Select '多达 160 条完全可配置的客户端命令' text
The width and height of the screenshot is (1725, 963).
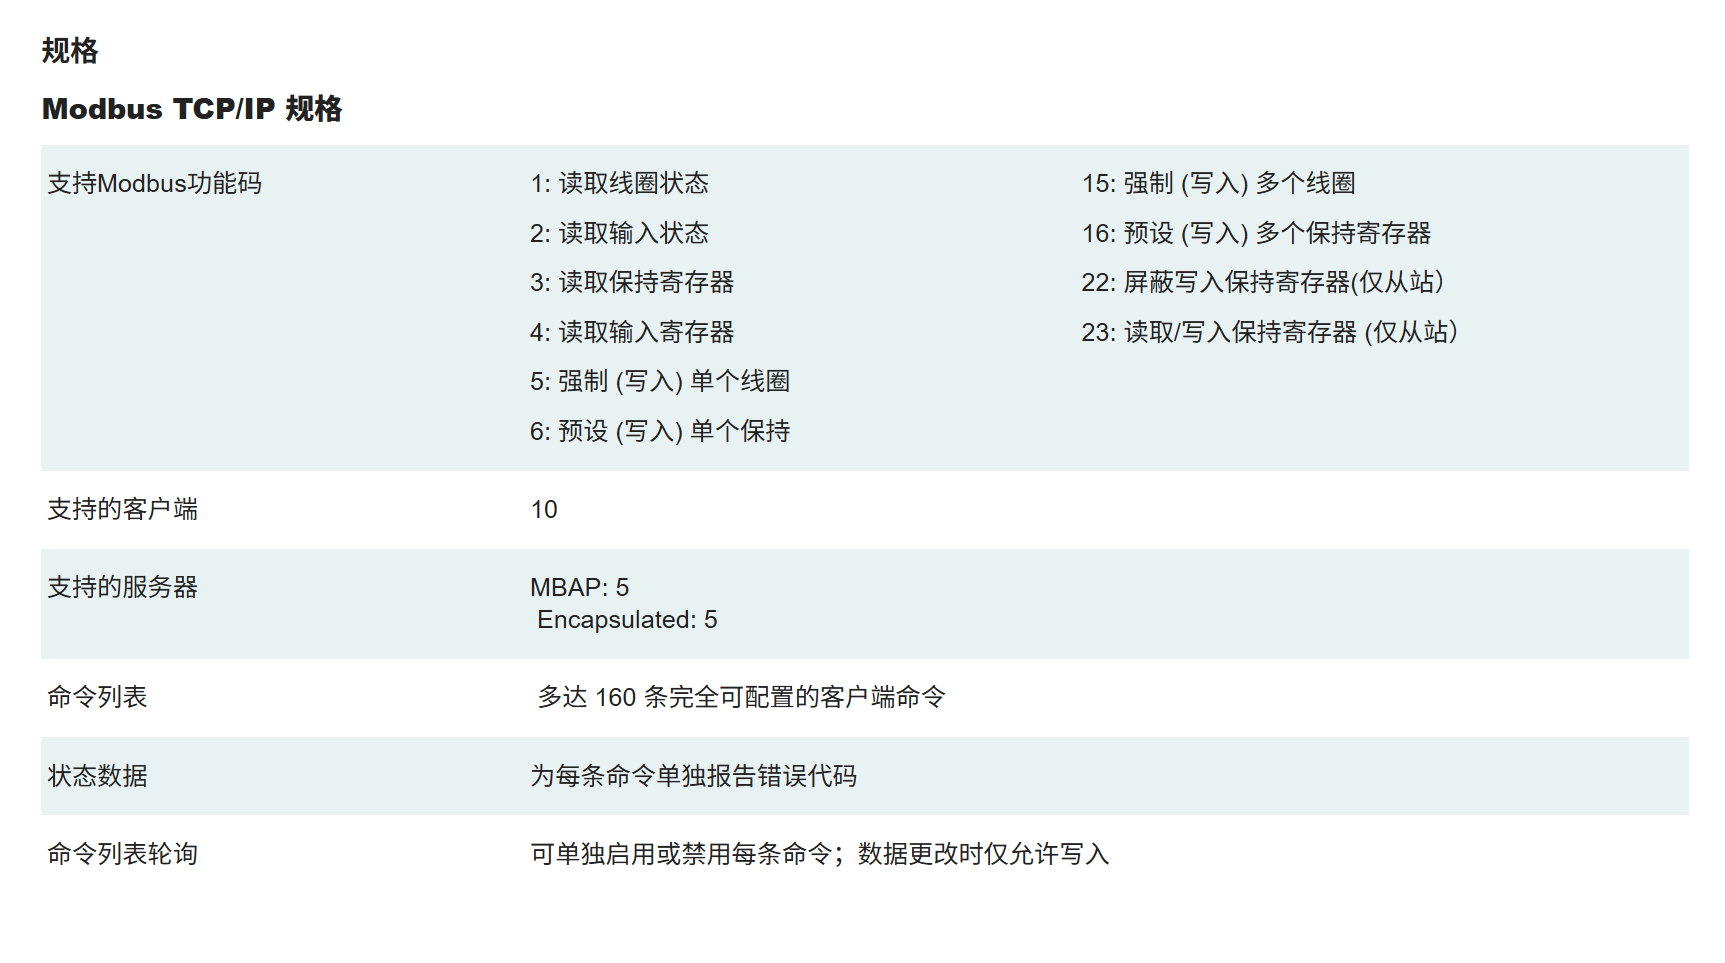pos(741,698)
